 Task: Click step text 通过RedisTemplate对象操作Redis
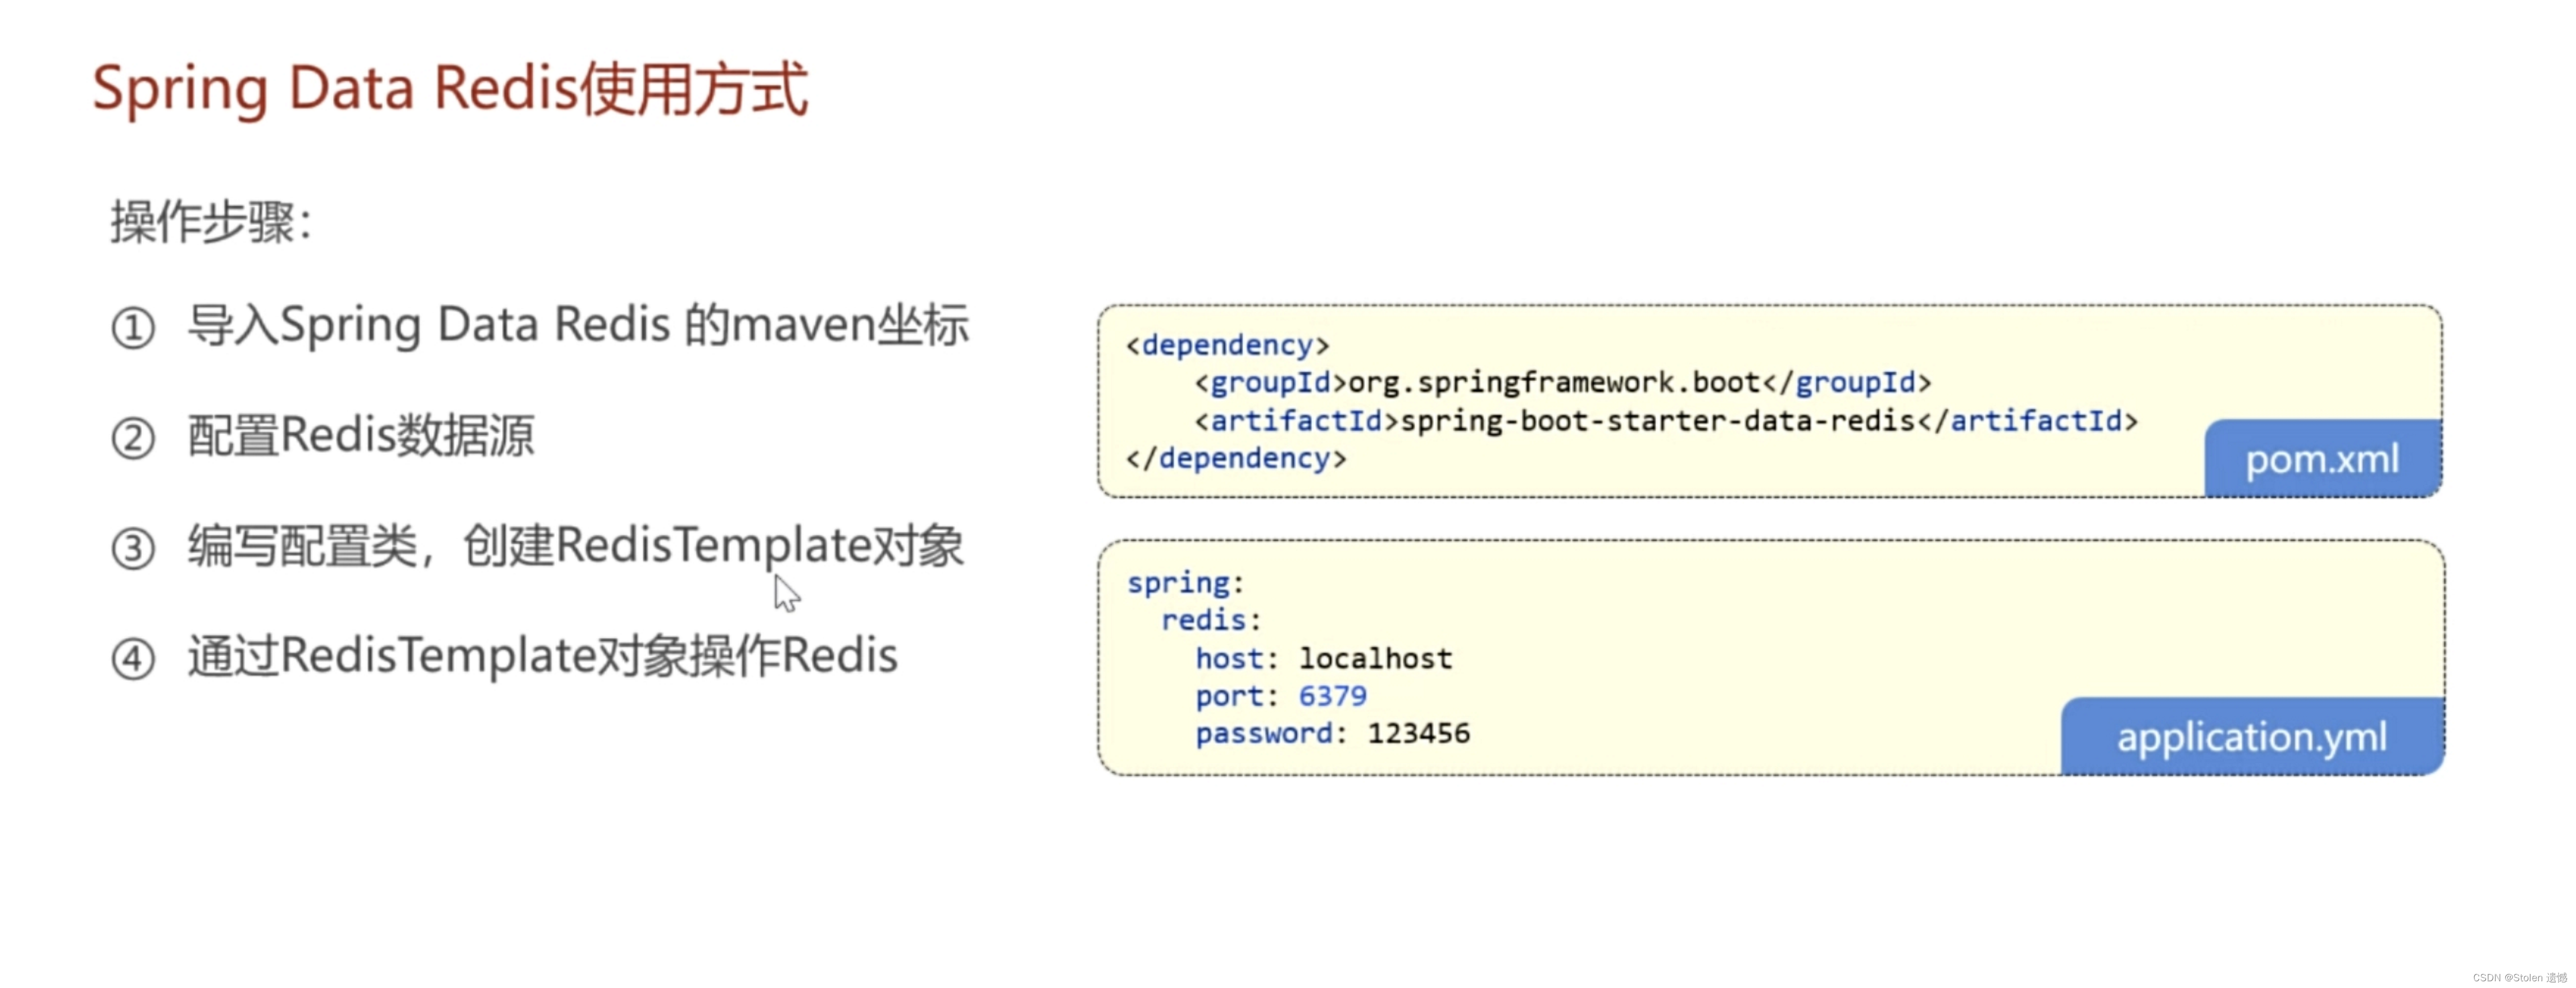542,656
